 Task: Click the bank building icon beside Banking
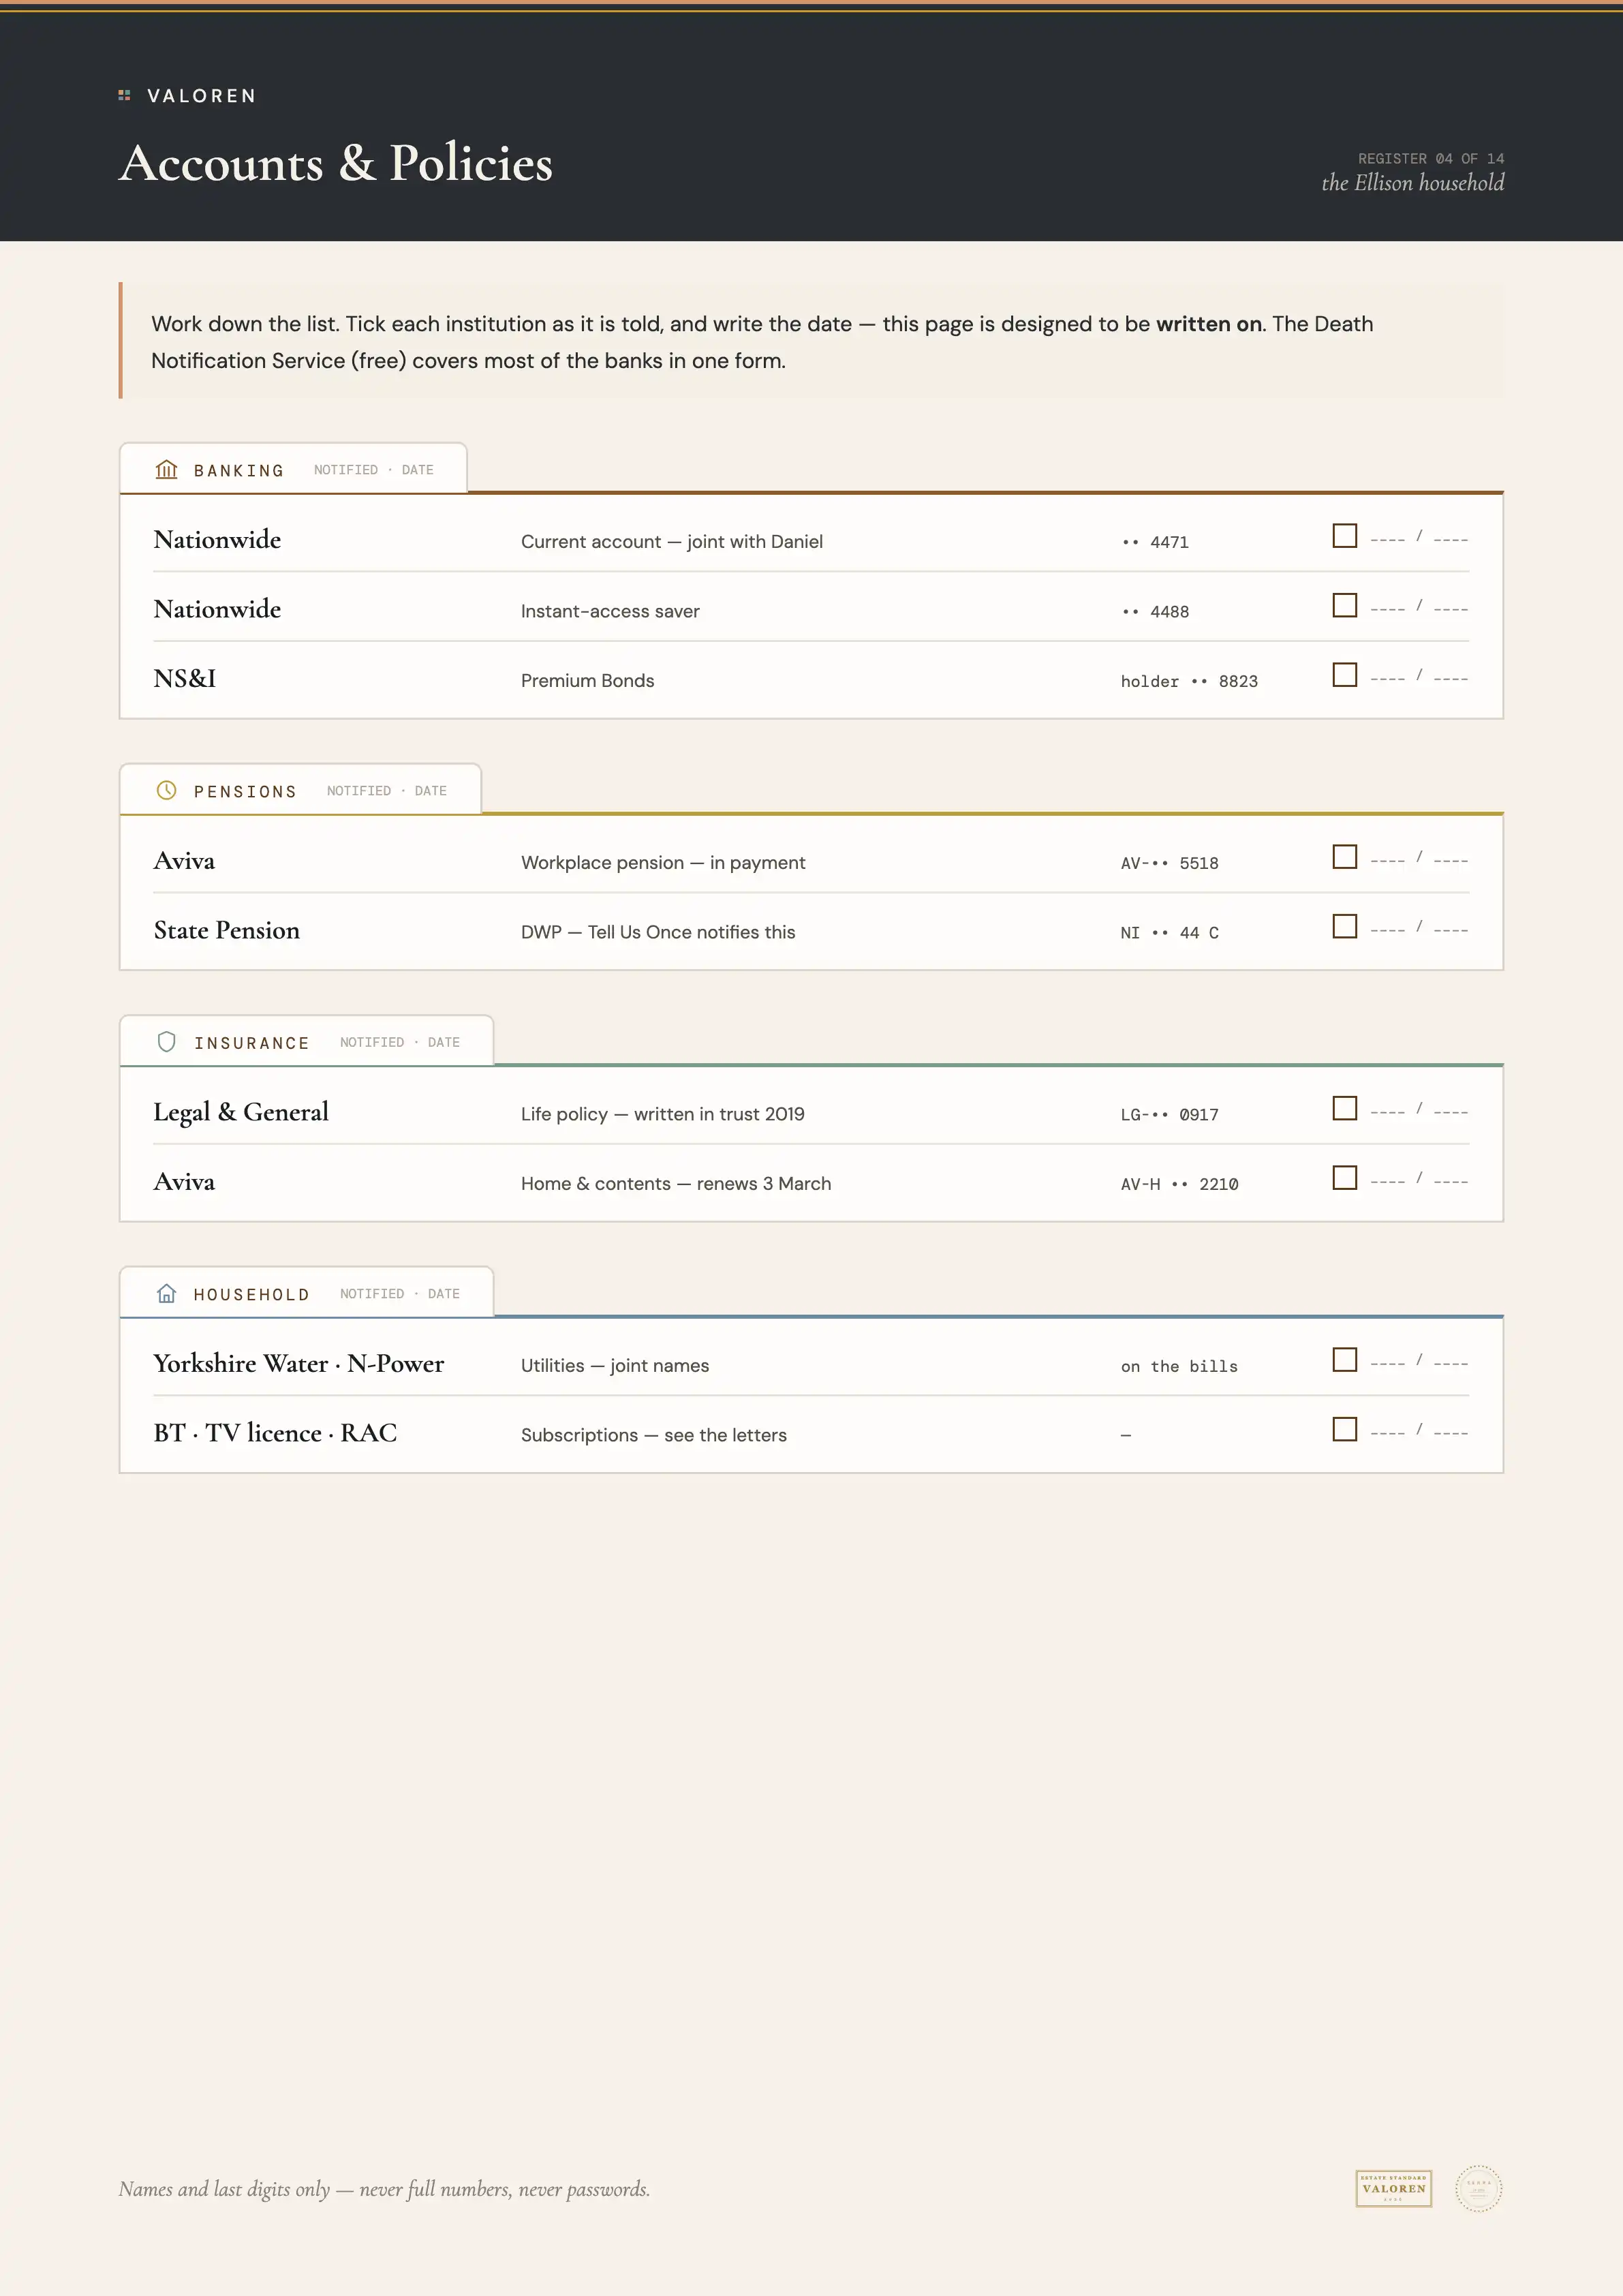click(x=167, y=469)
